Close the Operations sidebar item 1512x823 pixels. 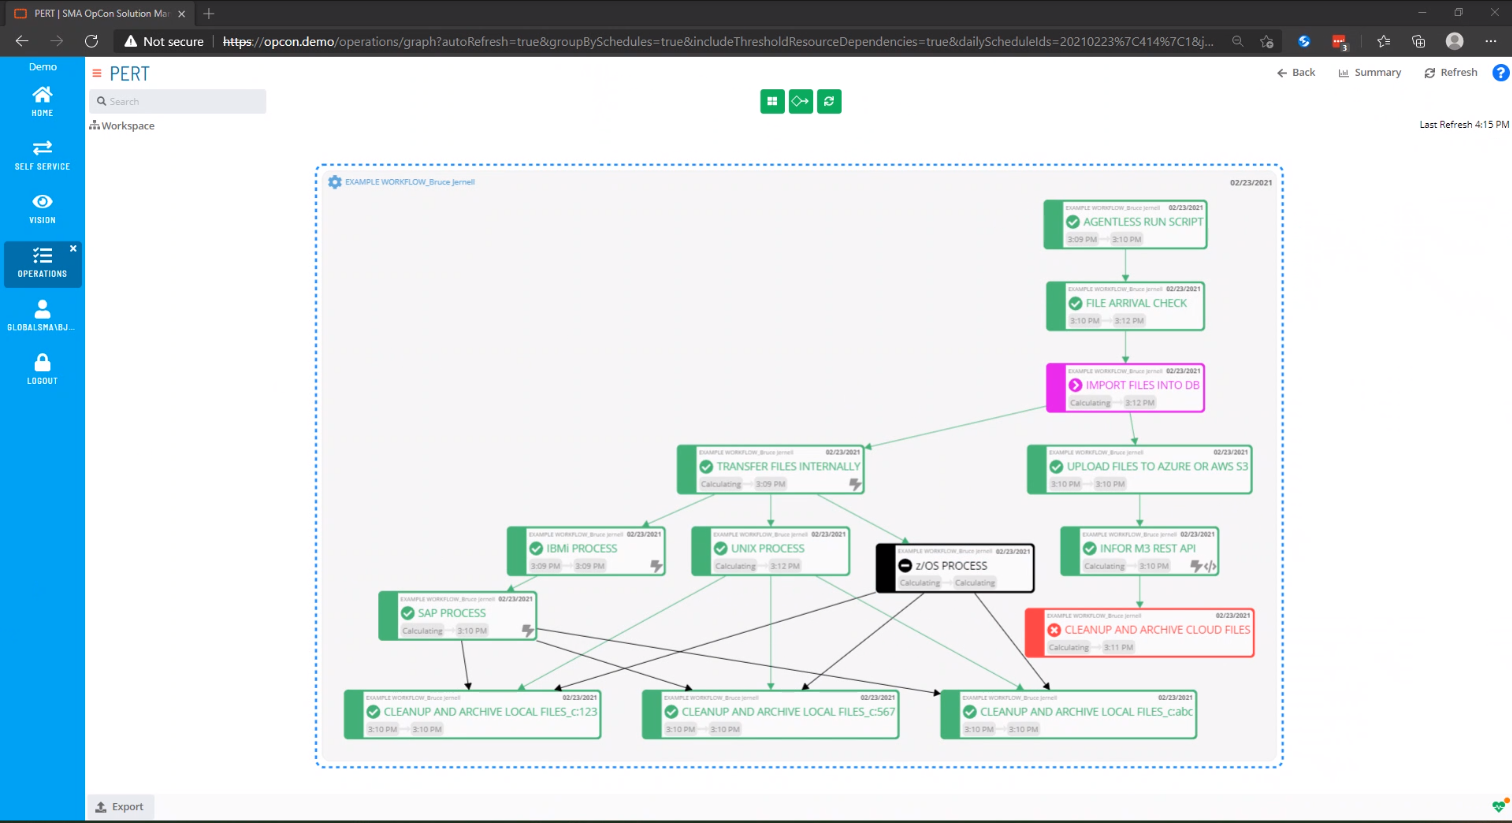coord(73,248)
